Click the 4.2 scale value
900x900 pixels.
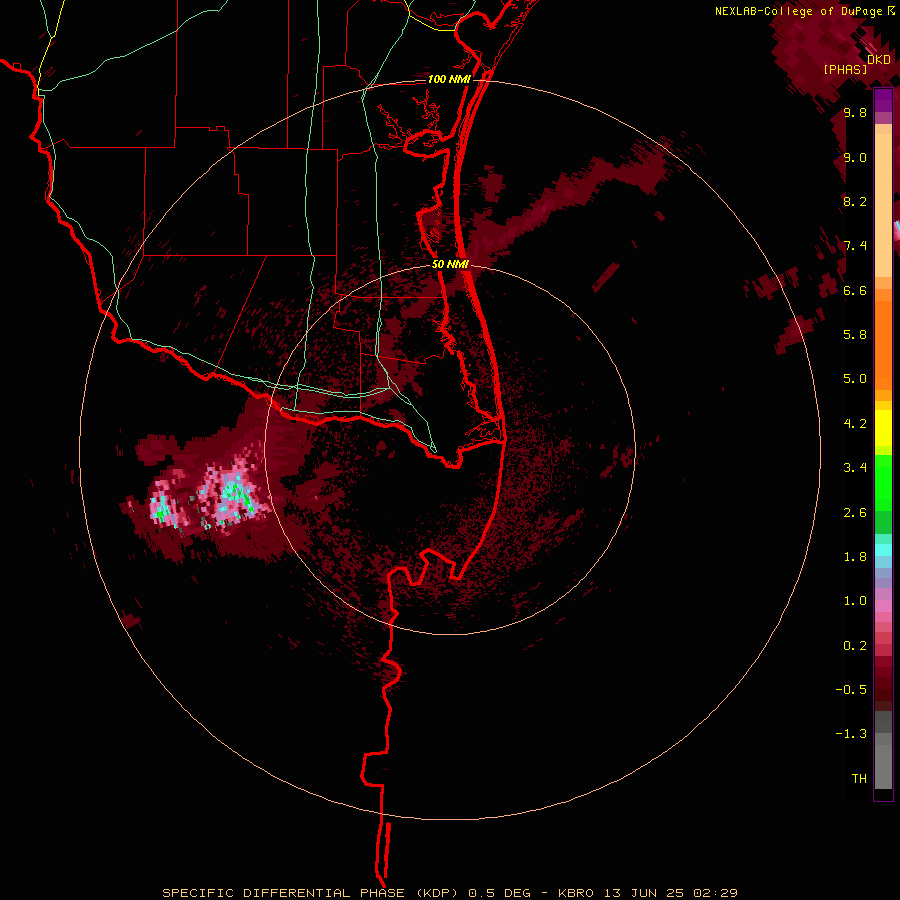(855, 424)
